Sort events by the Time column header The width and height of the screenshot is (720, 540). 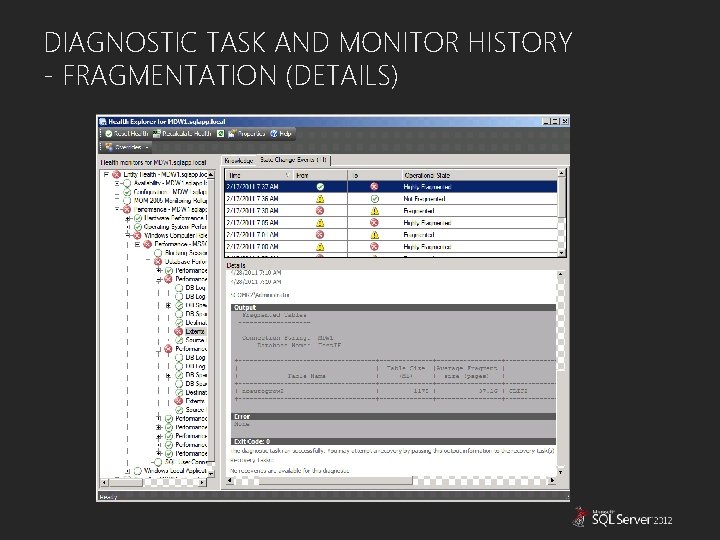point(259,175)
